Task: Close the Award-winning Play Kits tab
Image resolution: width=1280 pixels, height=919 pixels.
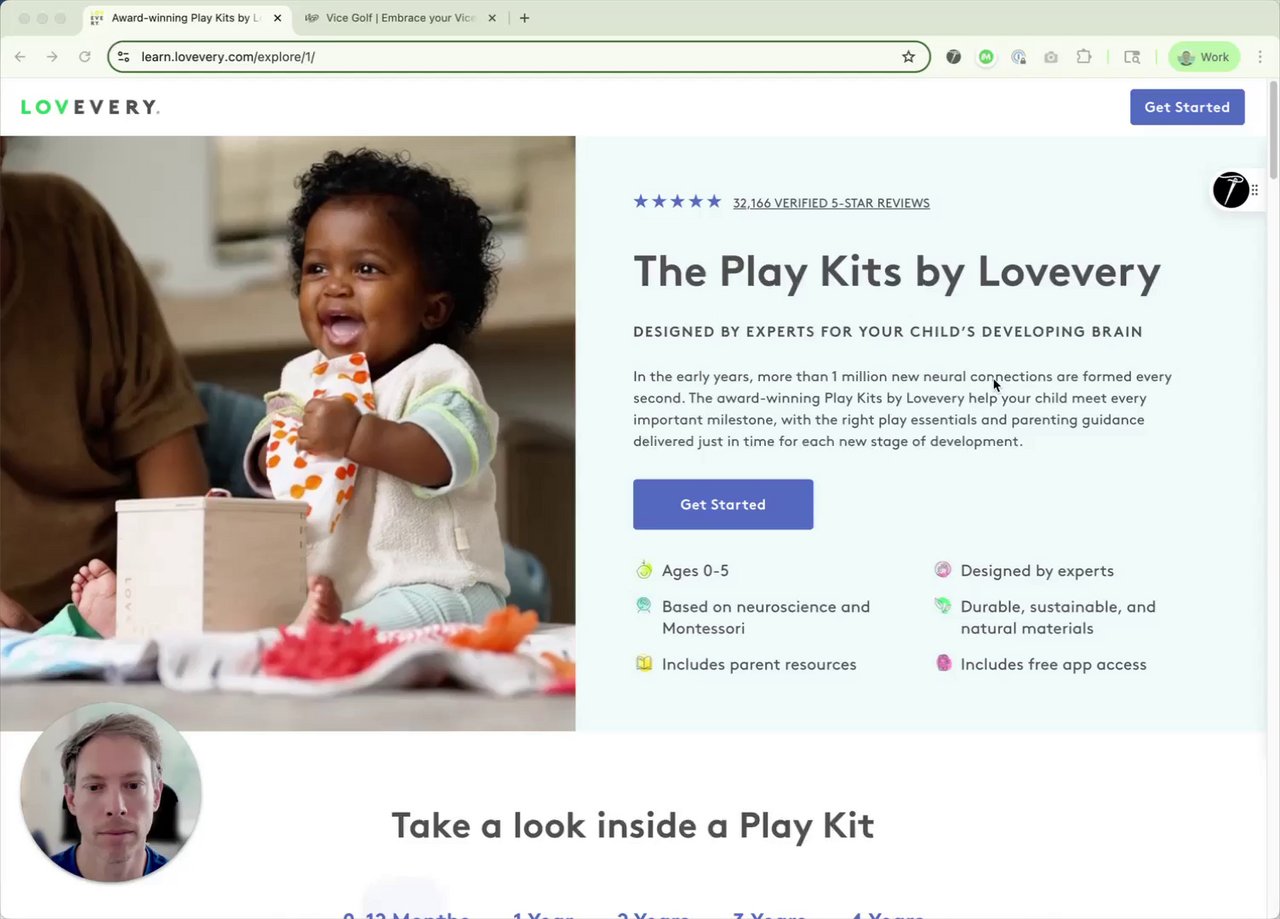Action: (277, 18)
